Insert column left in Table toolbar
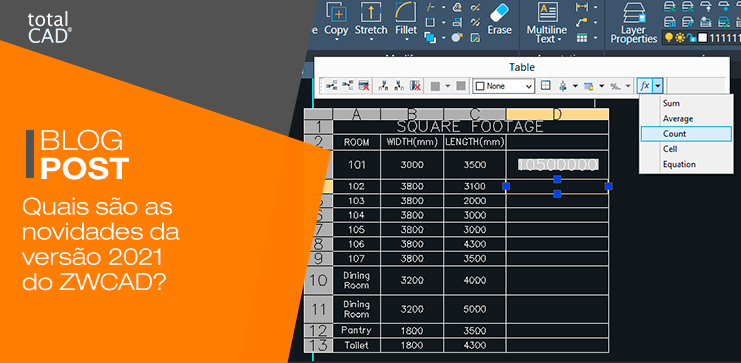The height and width of the screenshot is (363, 741). [383, 86]
